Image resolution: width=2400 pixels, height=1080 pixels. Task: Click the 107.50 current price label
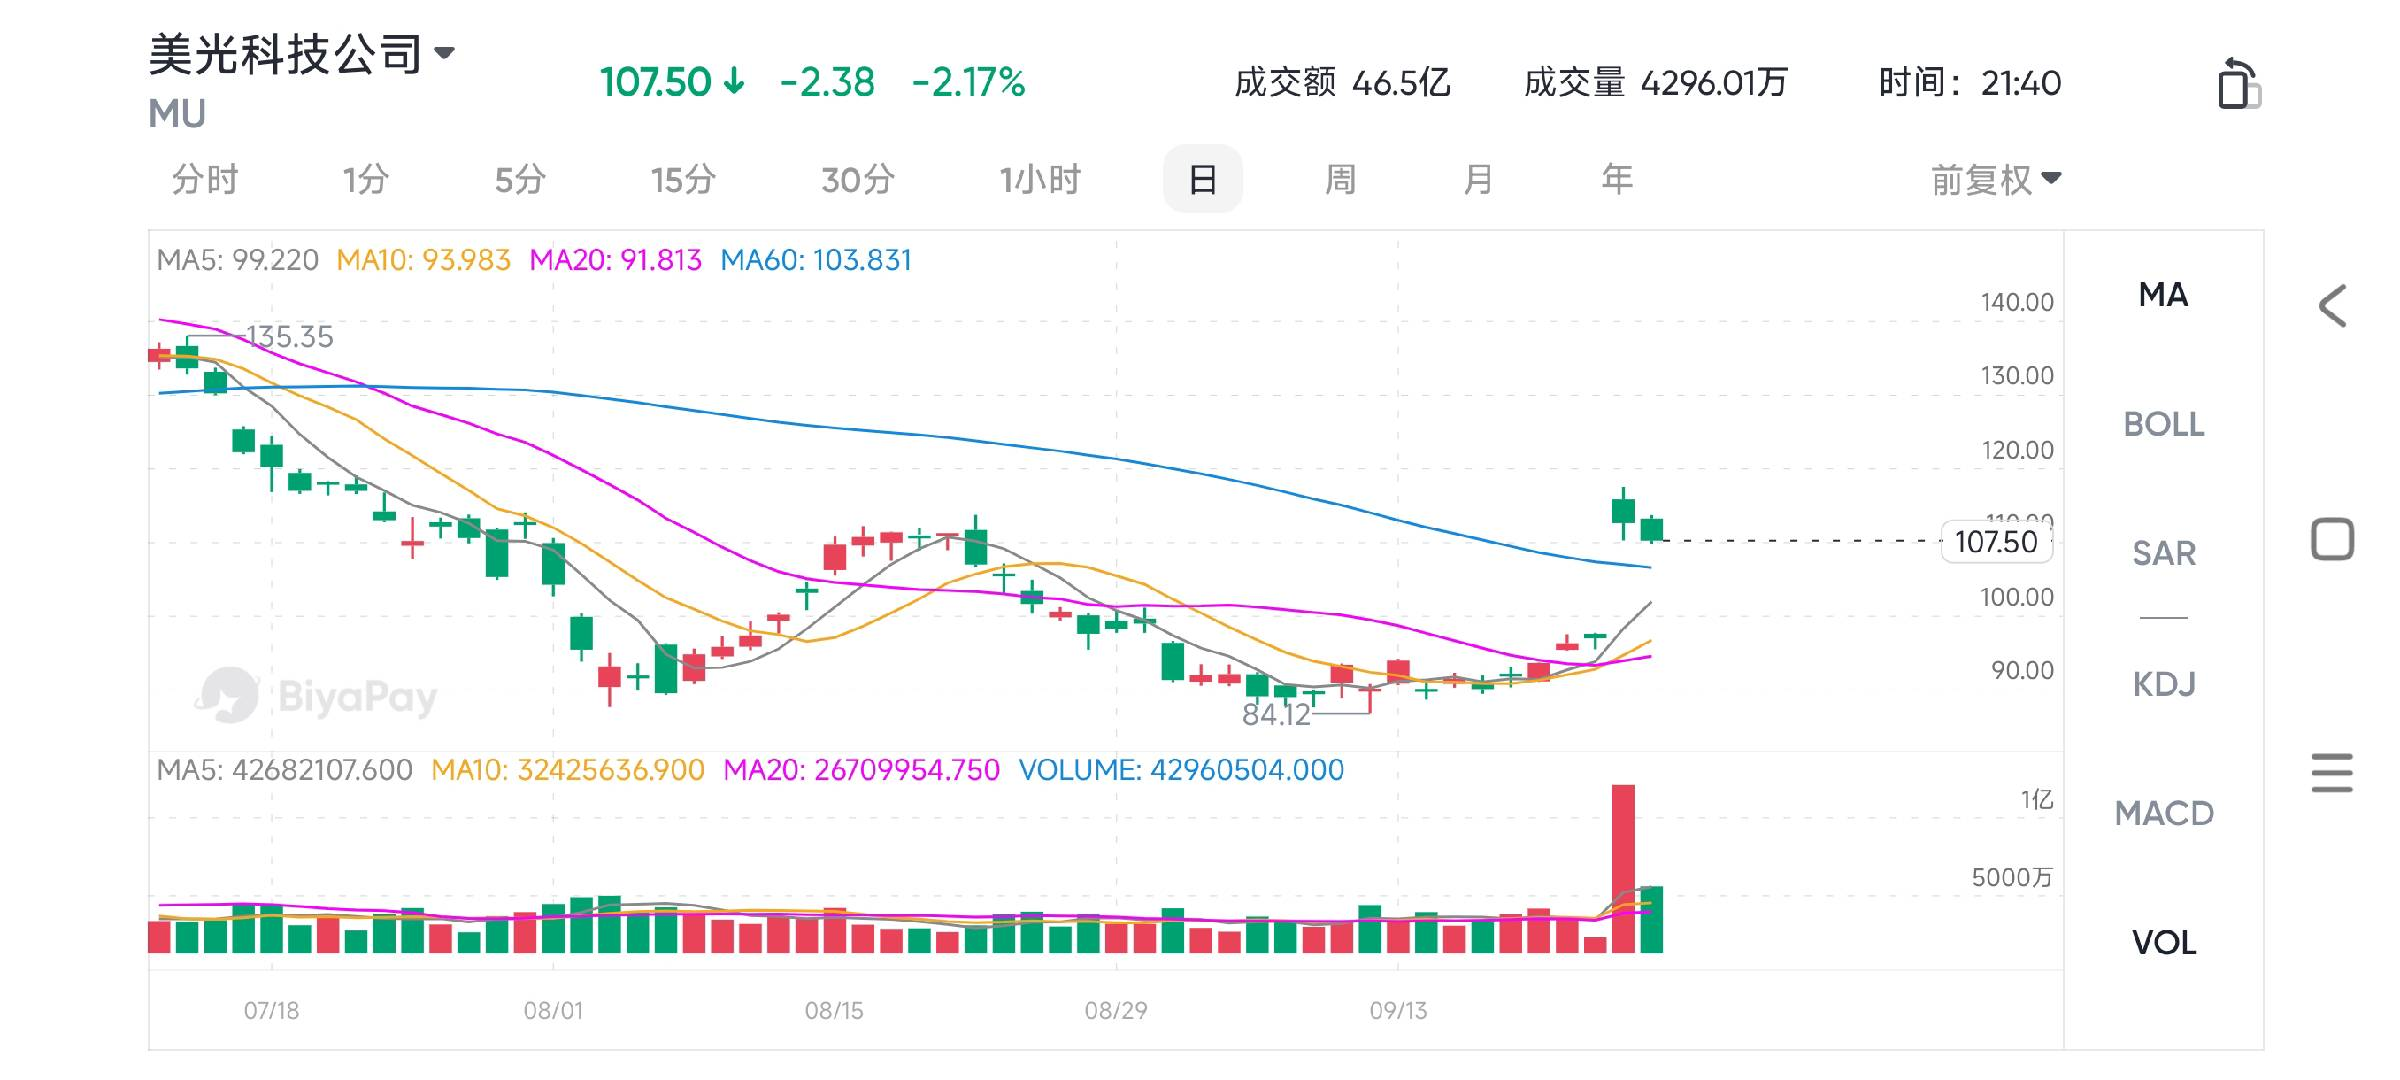(1996, 542)
